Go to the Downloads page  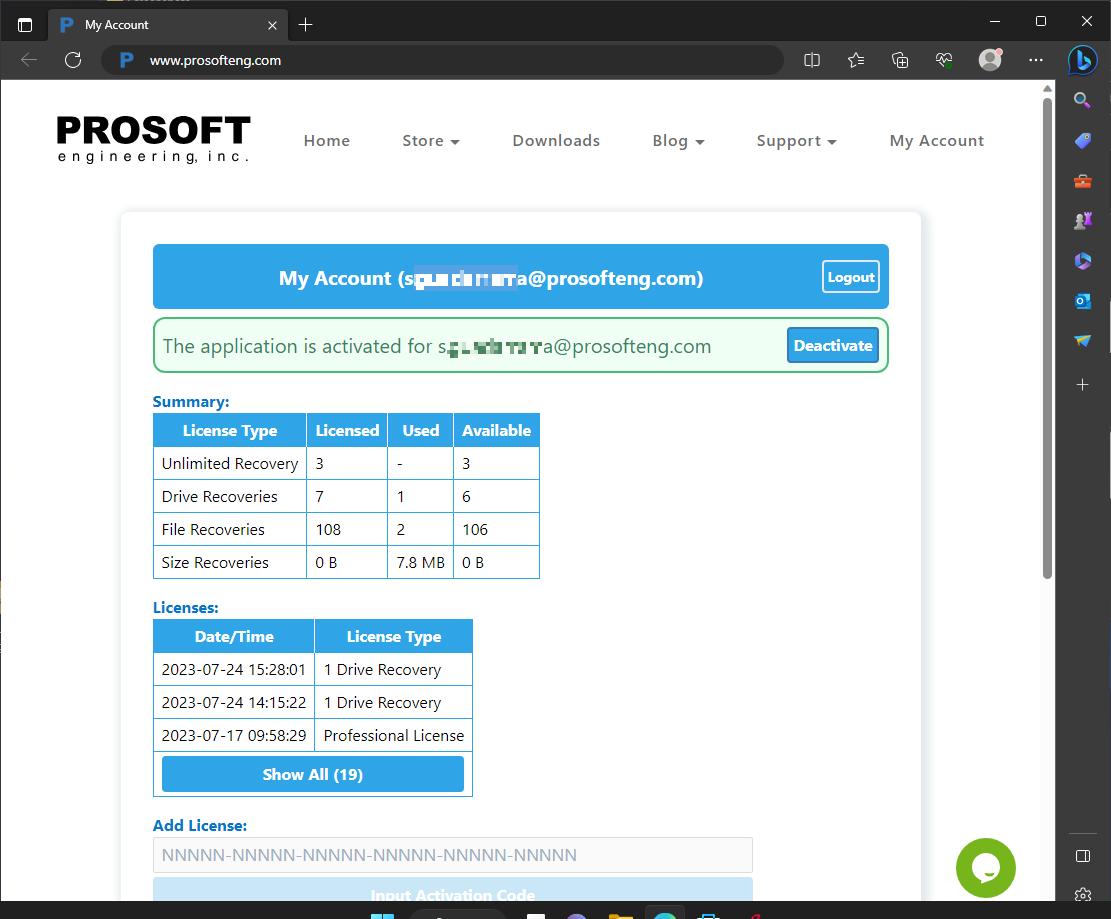[x=556, y=141]
